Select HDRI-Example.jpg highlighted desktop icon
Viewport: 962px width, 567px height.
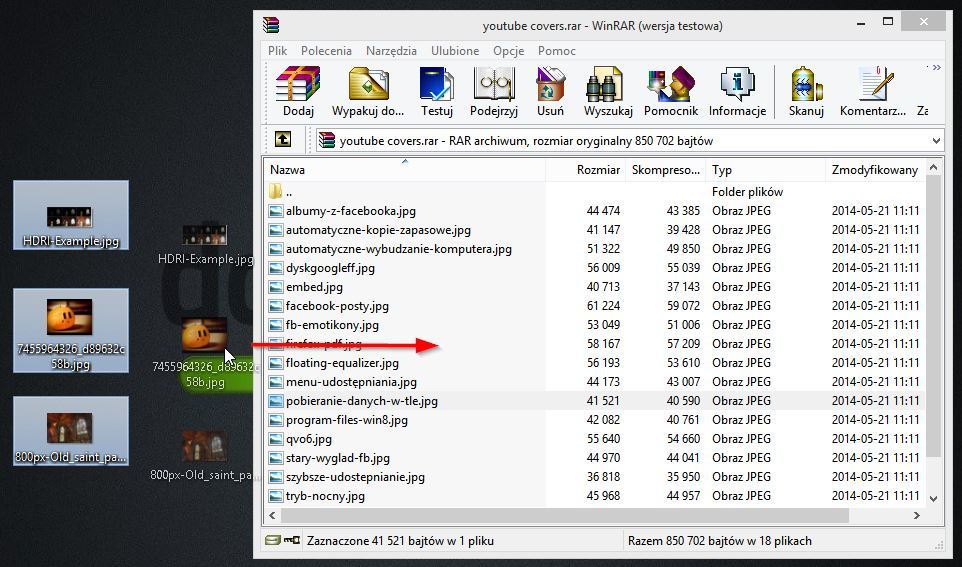[71, 215]
